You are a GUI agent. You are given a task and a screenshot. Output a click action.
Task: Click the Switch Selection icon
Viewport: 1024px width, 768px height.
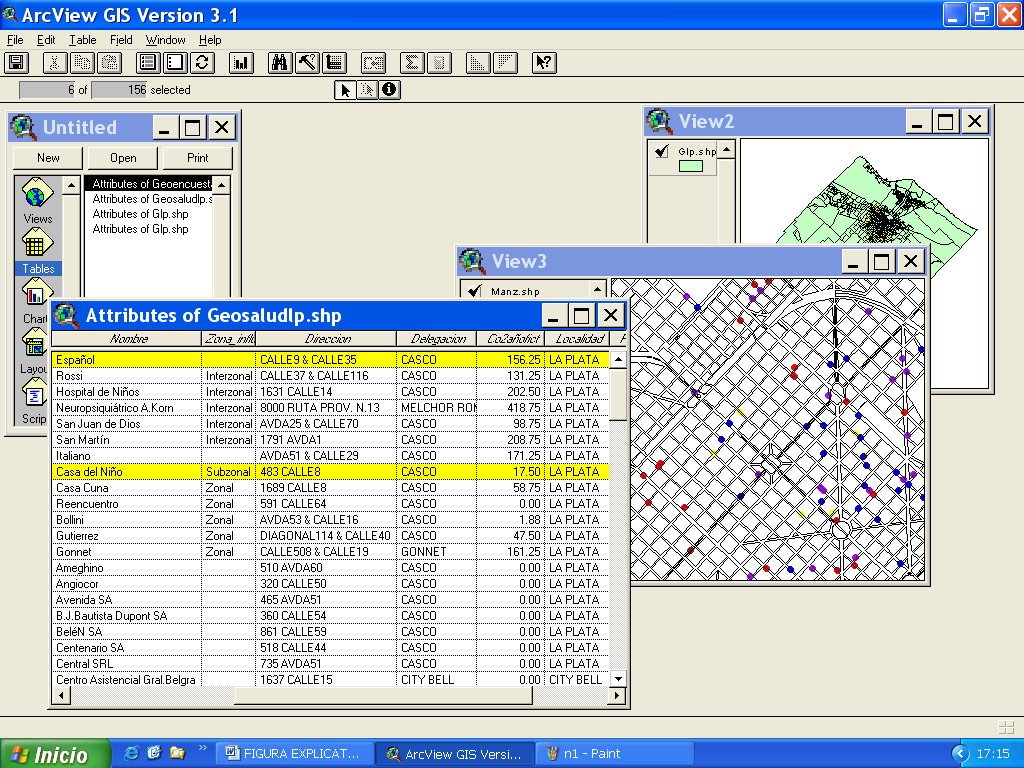(x=202, y=63)
